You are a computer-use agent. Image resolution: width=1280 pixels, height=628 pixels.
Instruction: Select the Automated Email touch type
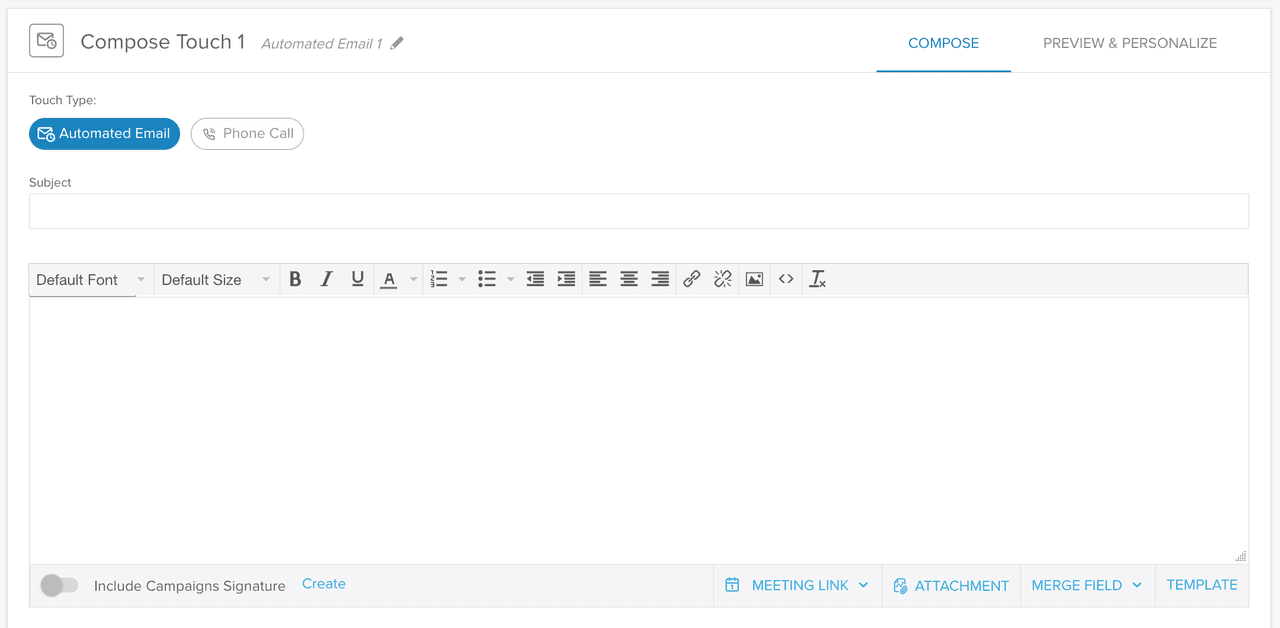(x=104, y=133)
